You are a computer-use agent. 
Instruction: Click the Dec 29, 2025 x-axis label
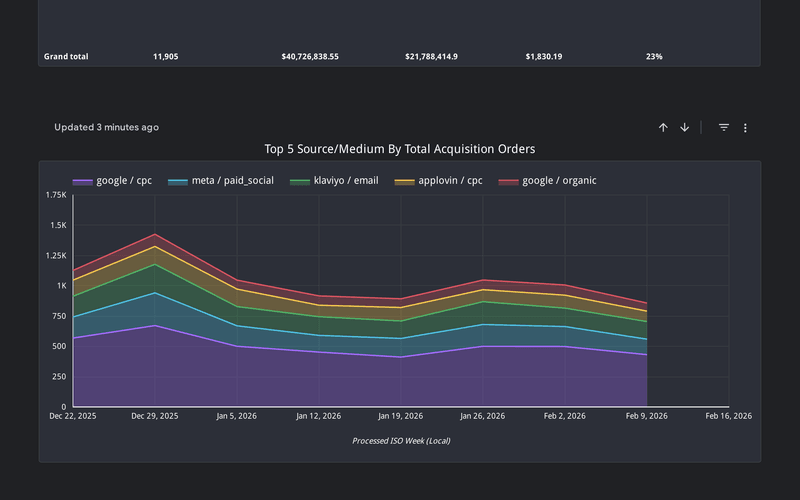pyautogui.click(x=155, y=415)
